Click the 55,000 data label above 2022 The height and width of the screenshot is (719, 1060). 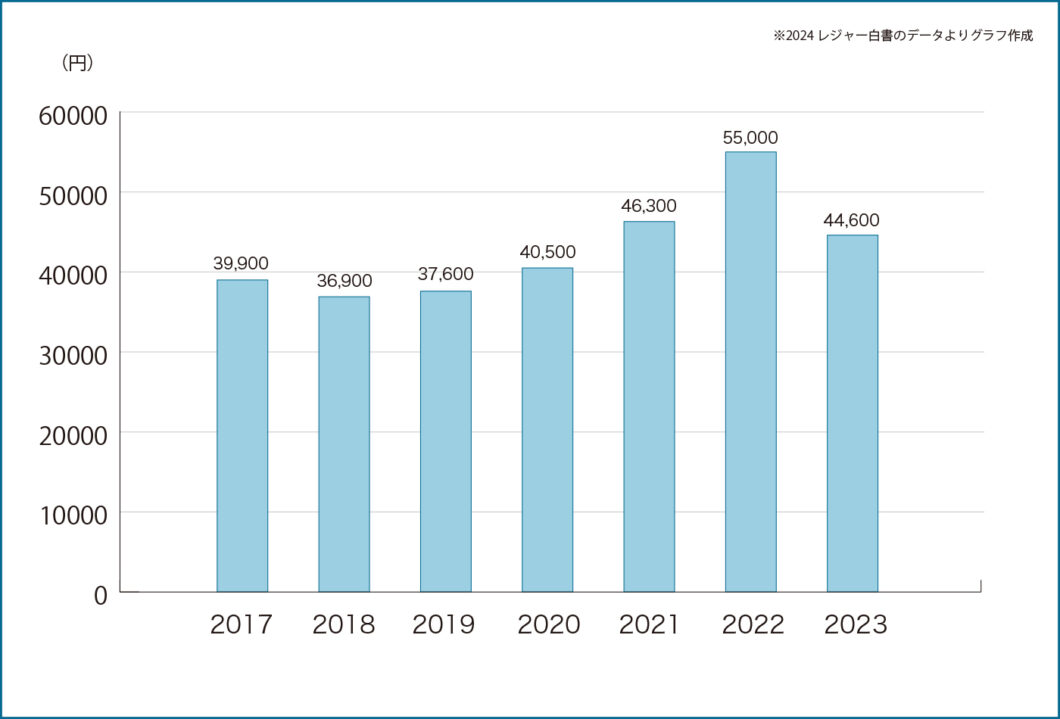pyautogui.click(x=751, y=138)
